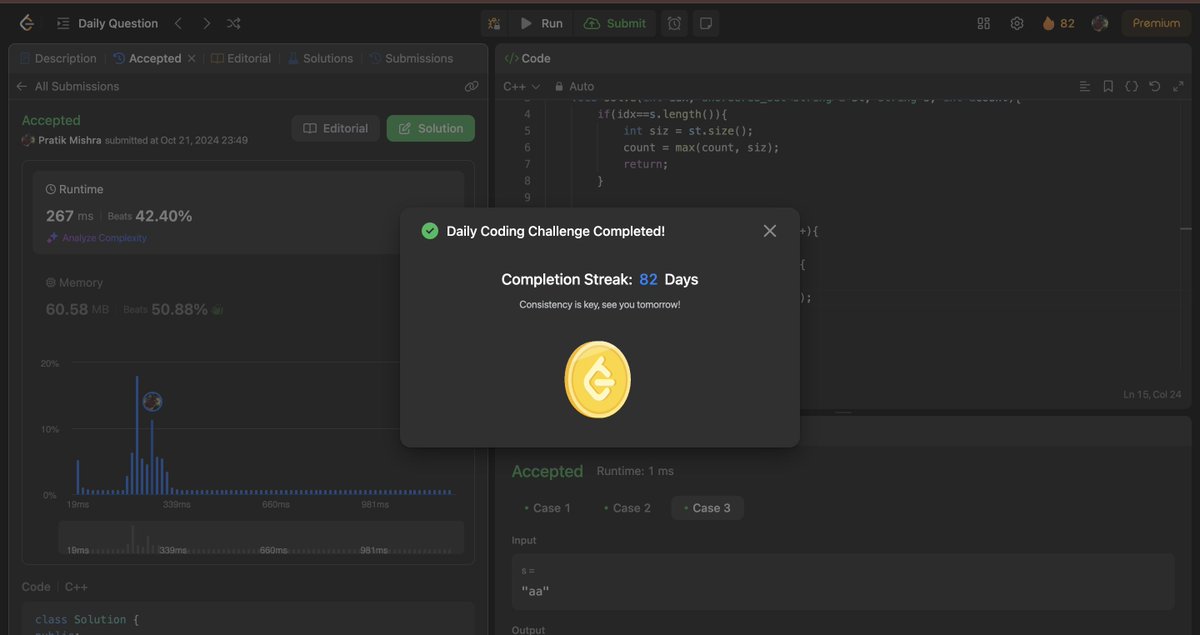Close the Accepted tab
This screenshot has width=1200, height=635.
coord(192,58)
